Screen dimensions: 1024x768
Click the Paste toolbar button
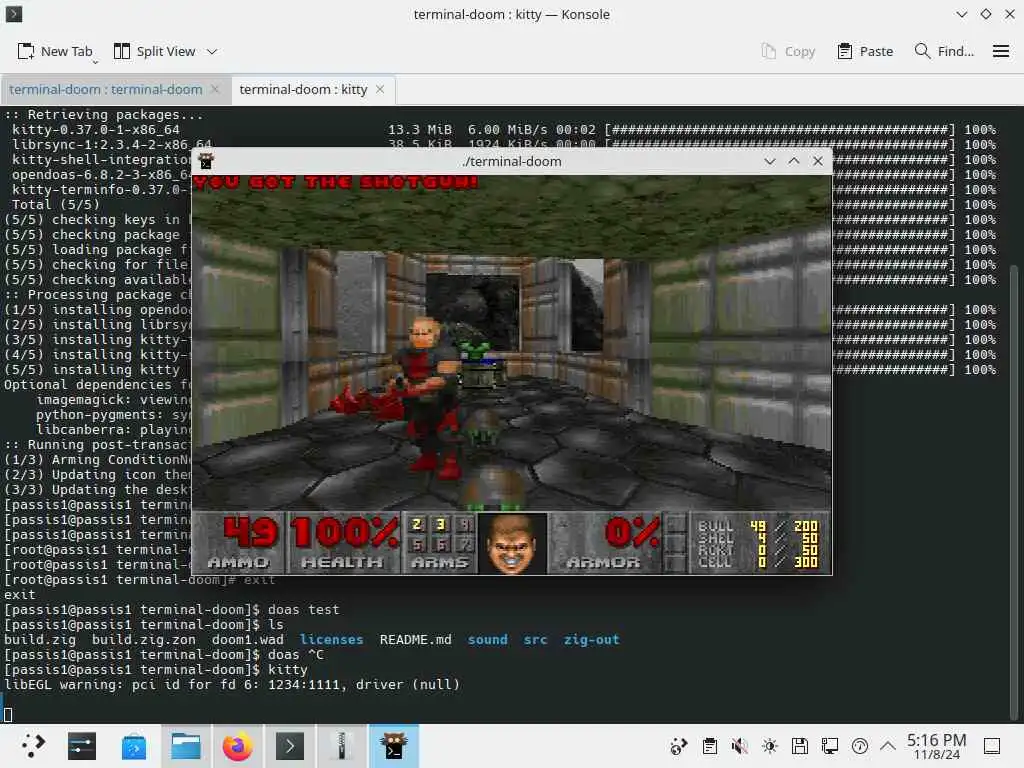click(x=865, y=51)
